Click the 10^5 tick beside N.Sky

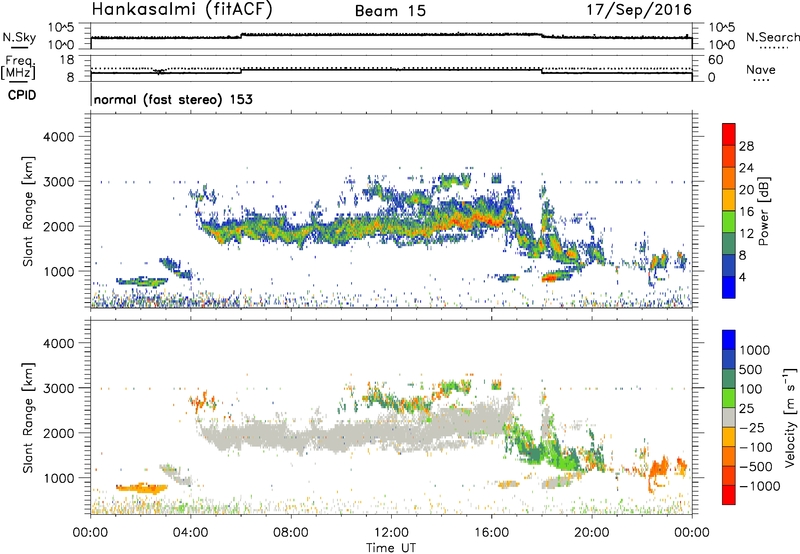[61, 28]
